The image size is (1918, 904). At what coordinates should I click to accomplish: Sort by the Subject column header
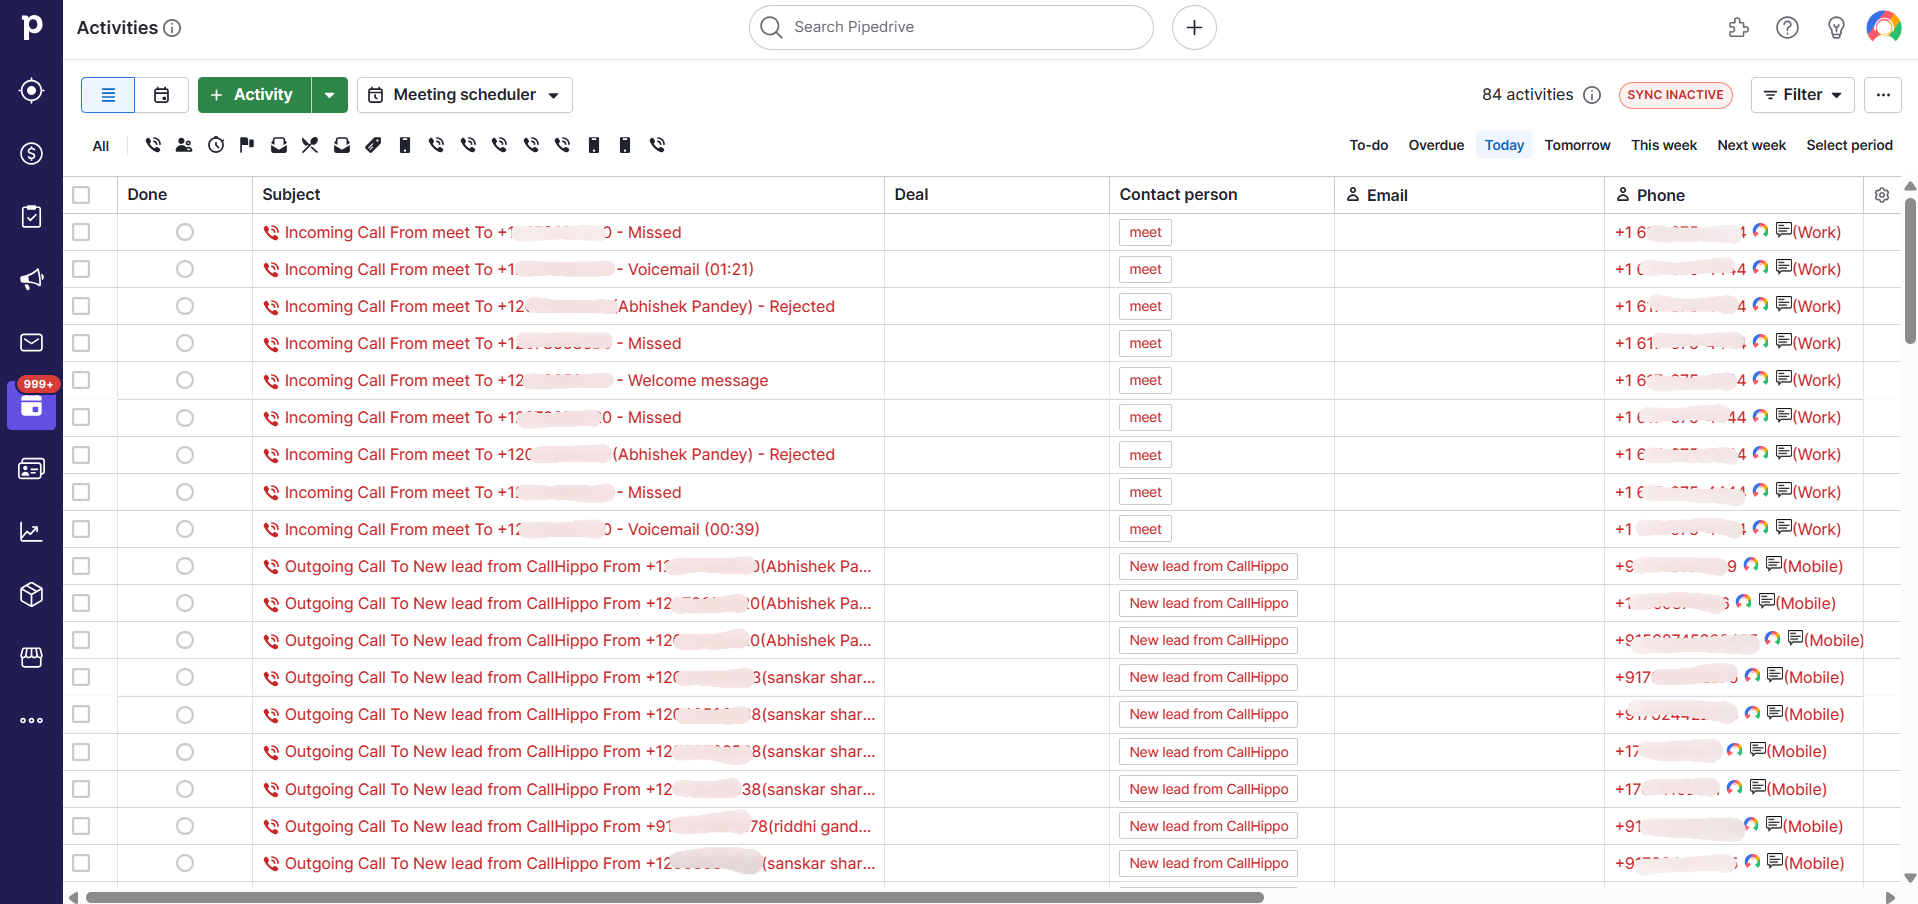pos(291,194)
